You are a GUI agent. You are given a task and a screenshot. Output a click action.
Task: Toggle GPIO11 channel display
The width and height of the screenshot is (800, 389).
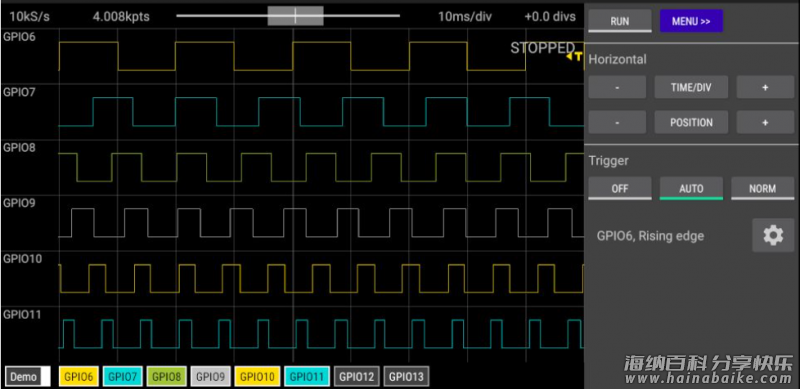[307, 377]
